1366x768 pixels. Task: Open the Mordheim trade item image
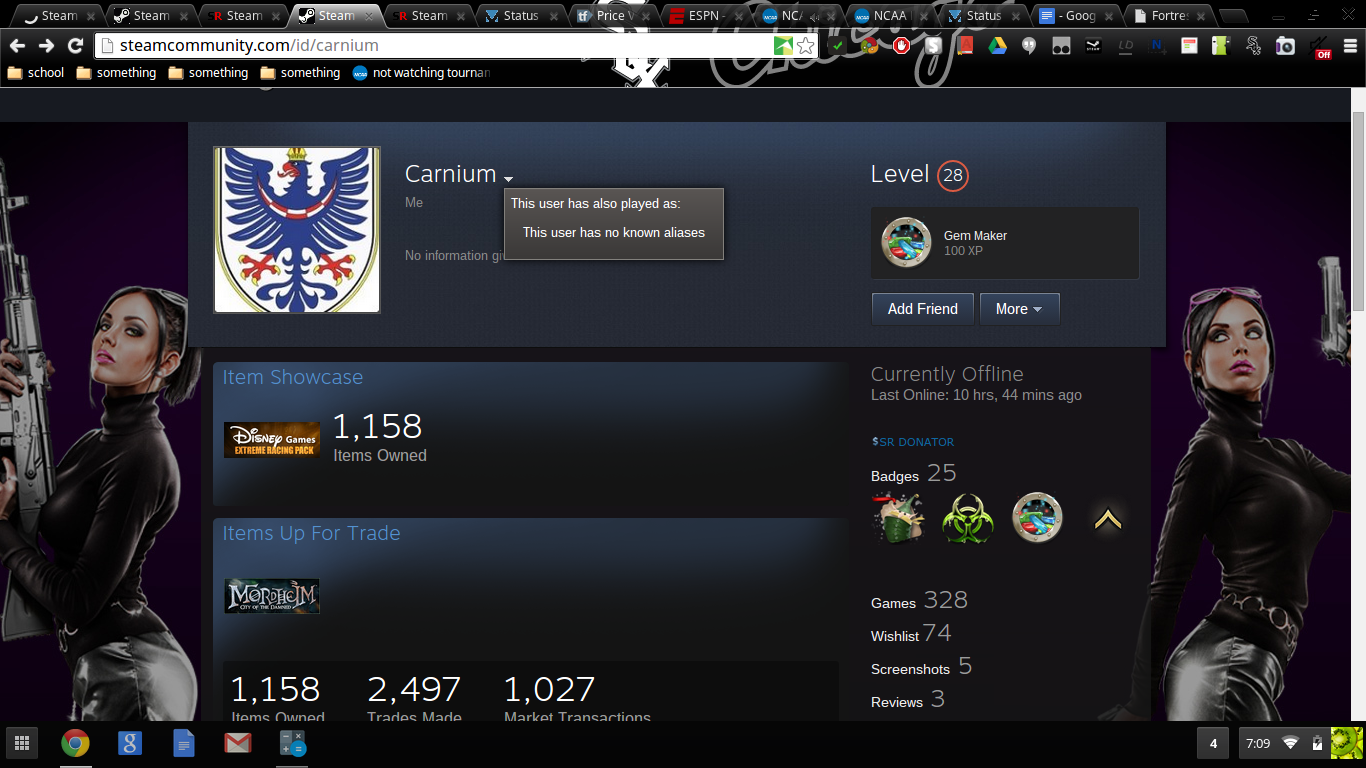click(272, 596)
